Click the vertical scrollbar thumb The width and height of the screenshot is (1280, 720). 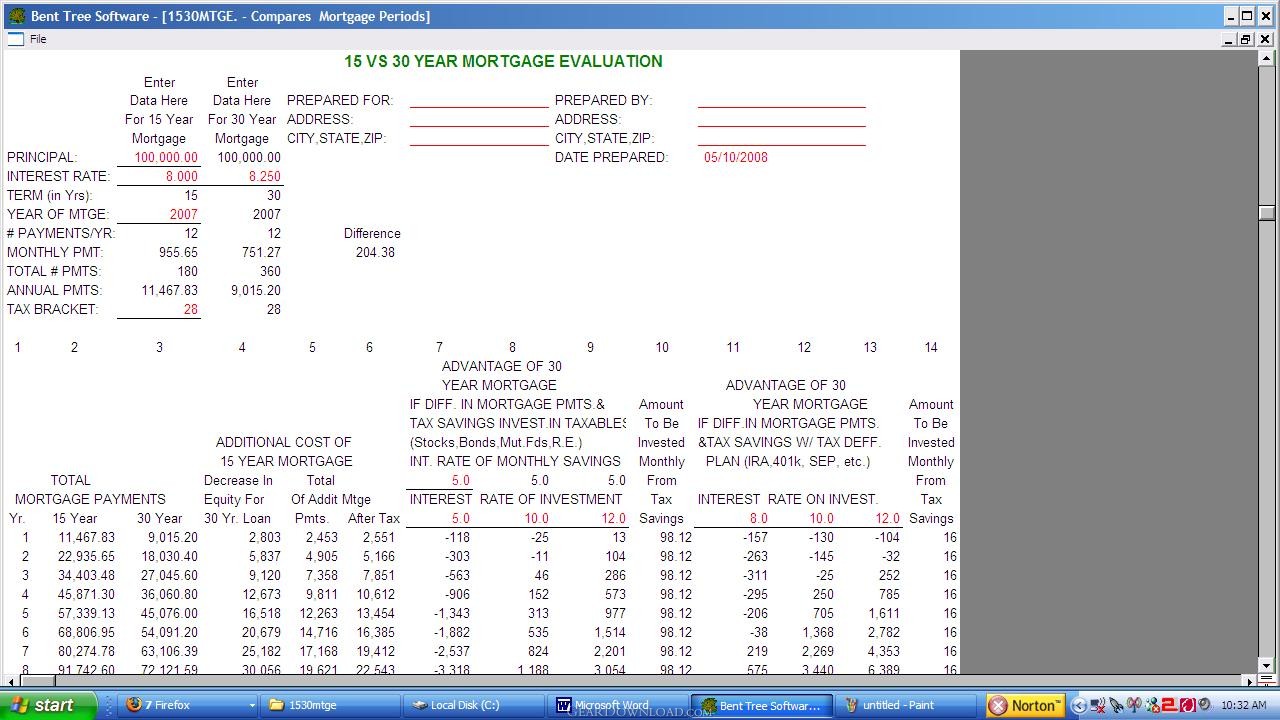point(1267,212)
